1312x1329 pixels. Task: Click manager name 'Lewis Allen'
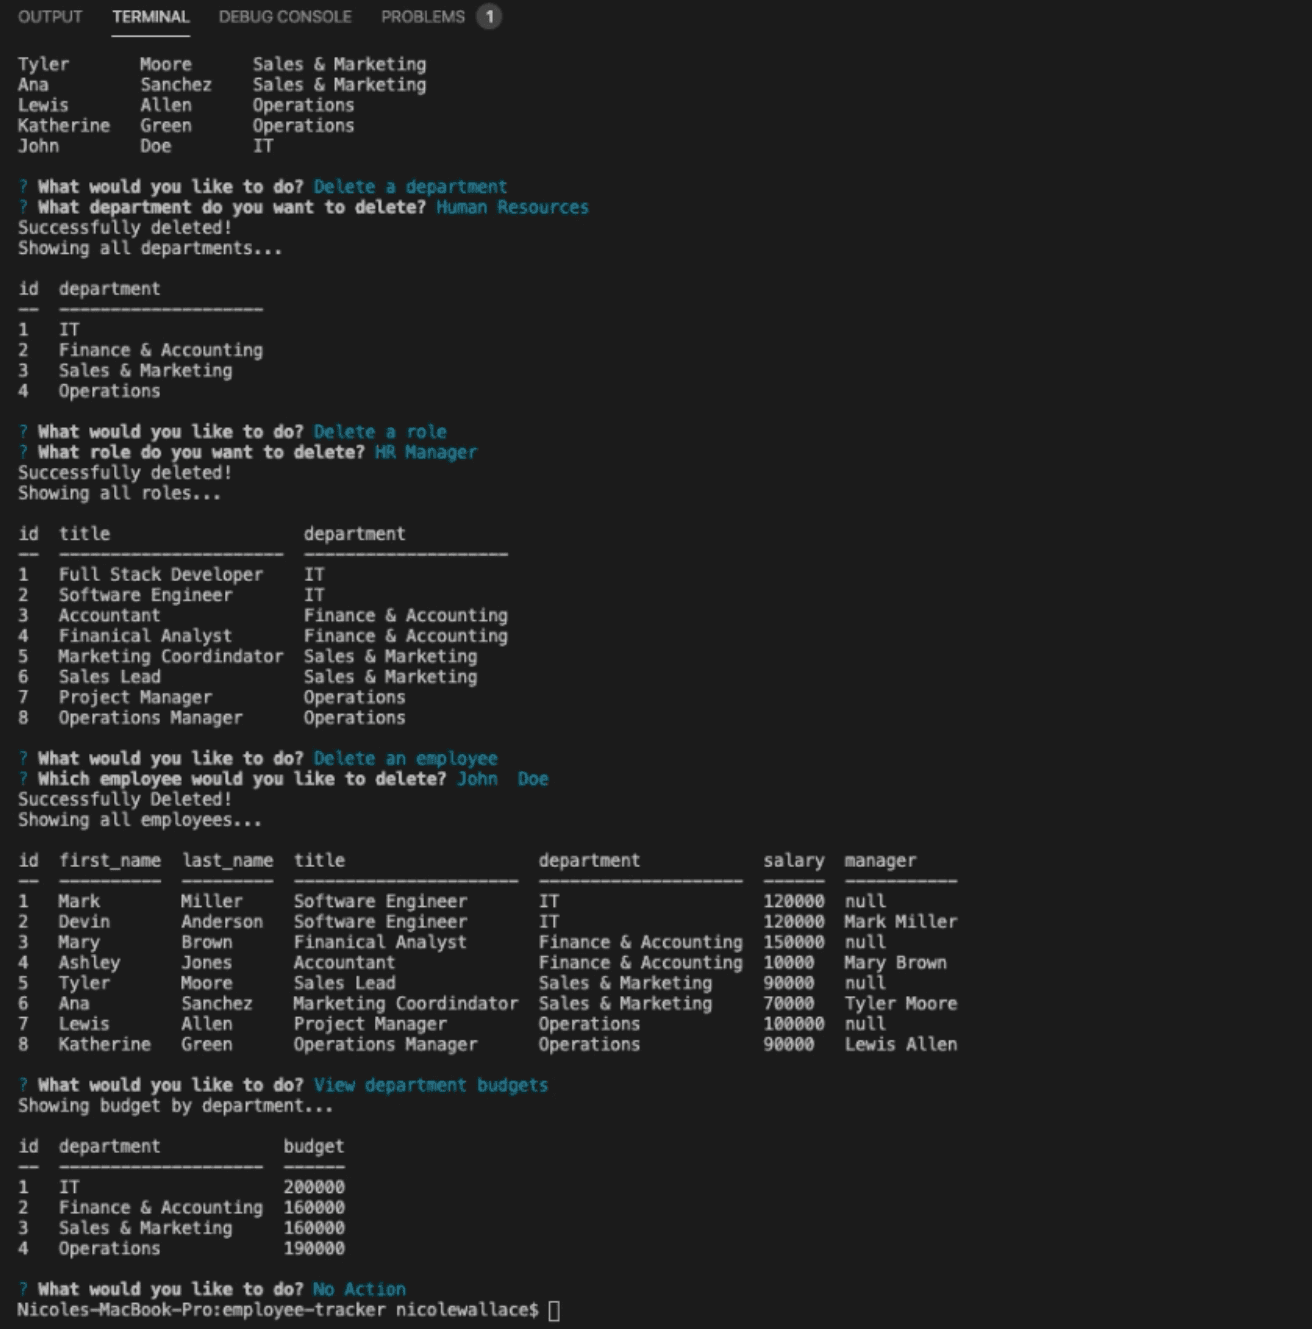[901, 1045]
